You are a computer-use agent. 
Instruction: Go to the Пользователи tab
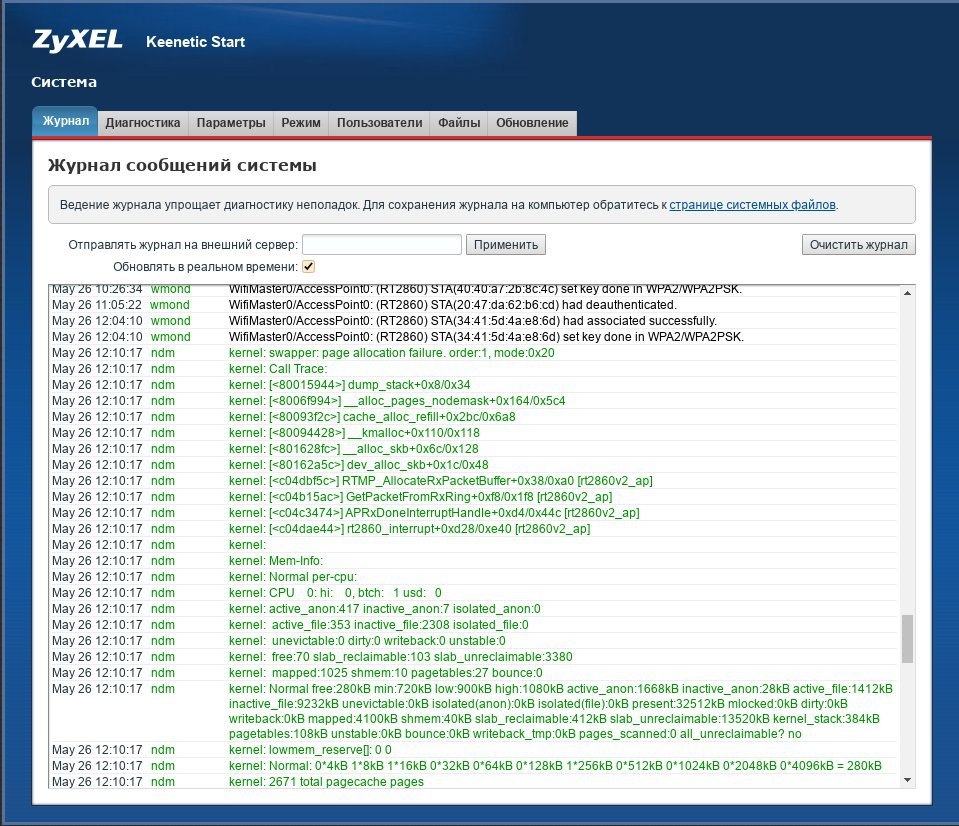pyautogui.click(x=379, y=123)
